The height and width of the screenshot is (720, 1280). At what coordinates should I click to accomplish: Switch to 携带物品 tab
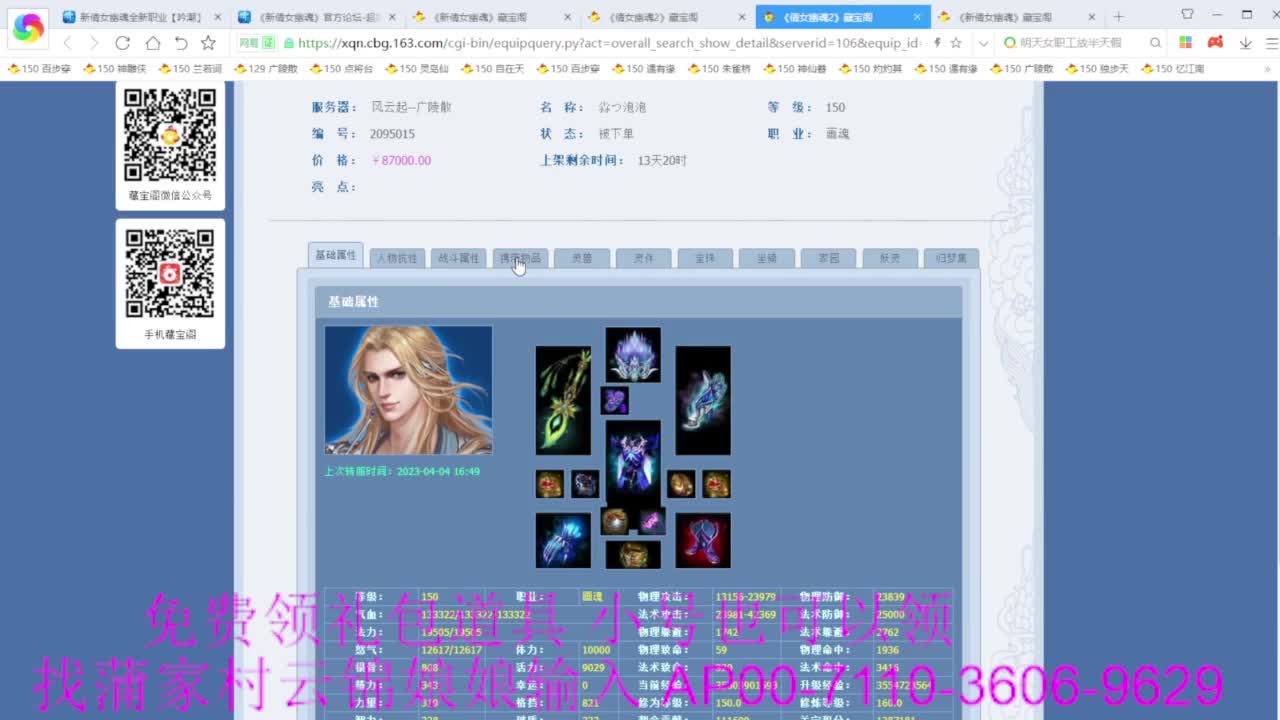pos(520,258)
